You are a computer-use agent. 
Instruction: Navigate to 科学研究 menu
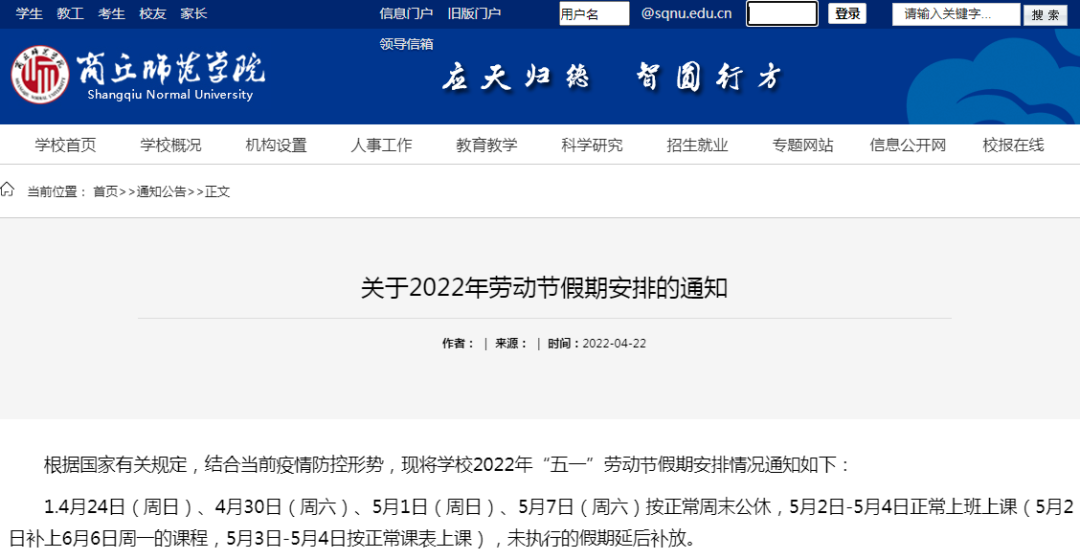click(x=592, y=145)
